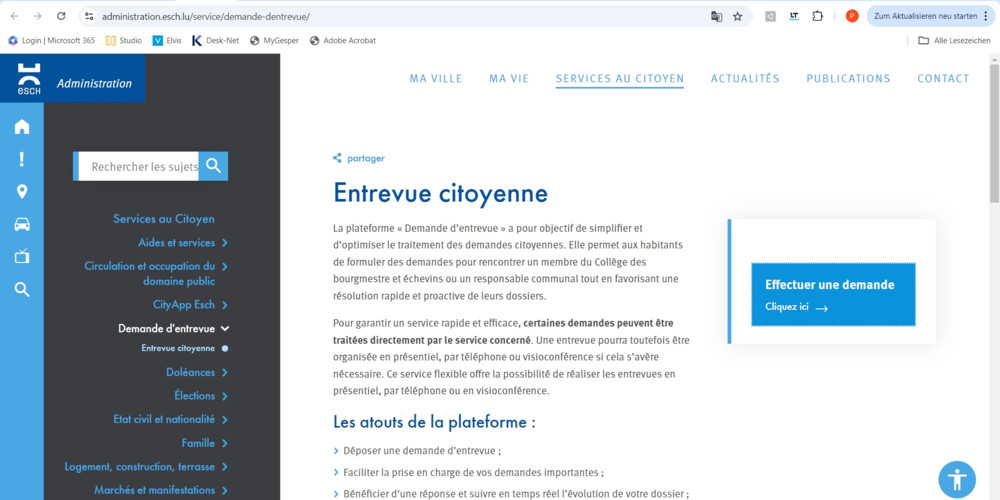
Task: Click the map location pin icon
Action: coord(22,192)
